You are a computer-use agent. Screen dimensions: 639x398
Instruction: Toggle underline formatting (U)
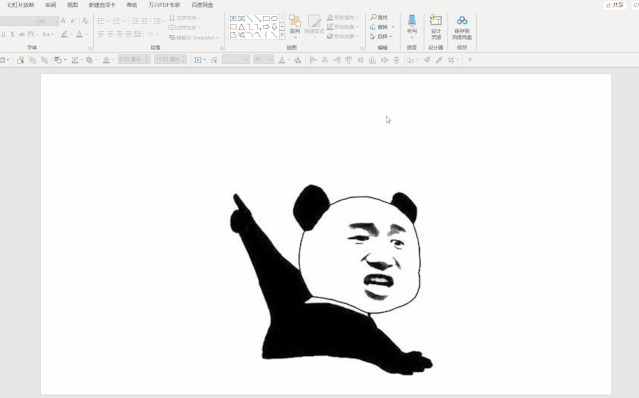click(x=3, y=34)
